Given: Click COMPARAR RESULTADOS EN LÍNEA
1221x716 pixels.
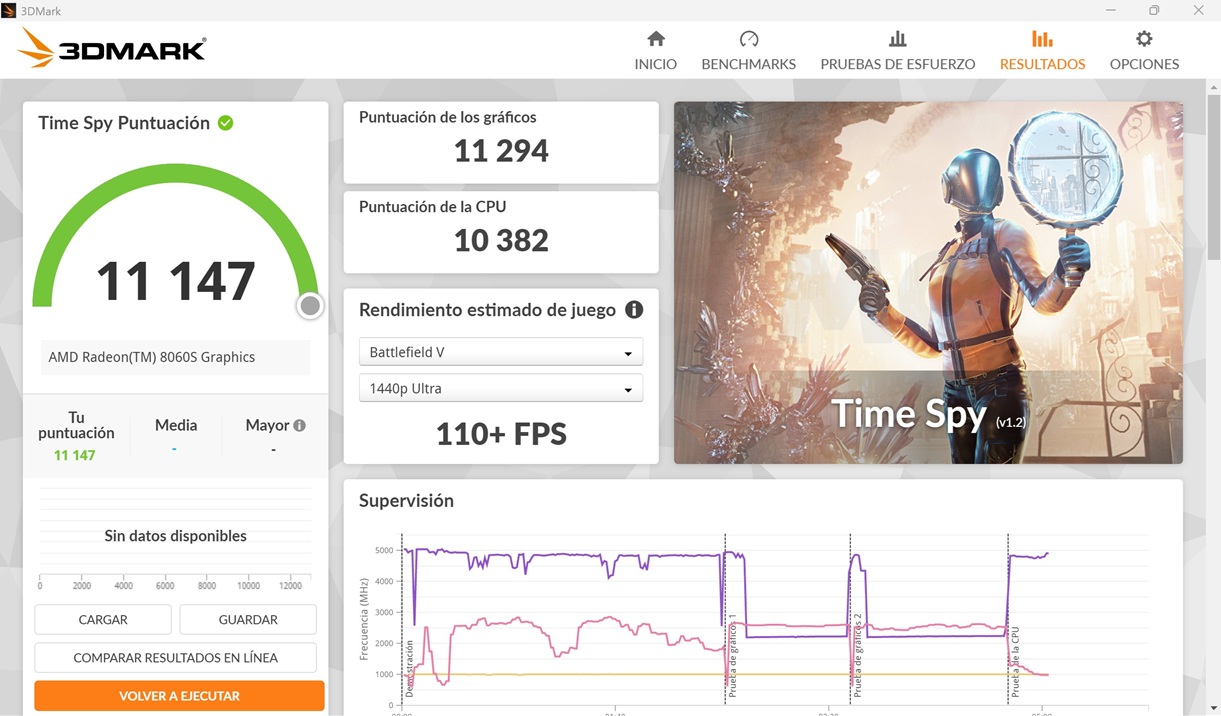Looking at the screenshot, I should click(175, 657).
